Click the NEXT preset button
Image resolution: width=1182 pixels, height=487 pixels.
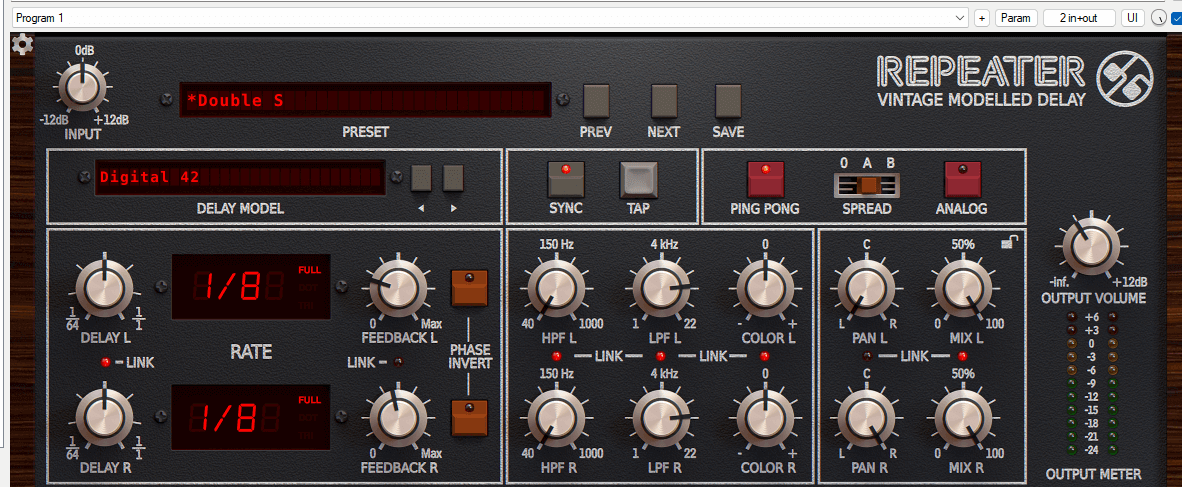click(x=664, y=100)
